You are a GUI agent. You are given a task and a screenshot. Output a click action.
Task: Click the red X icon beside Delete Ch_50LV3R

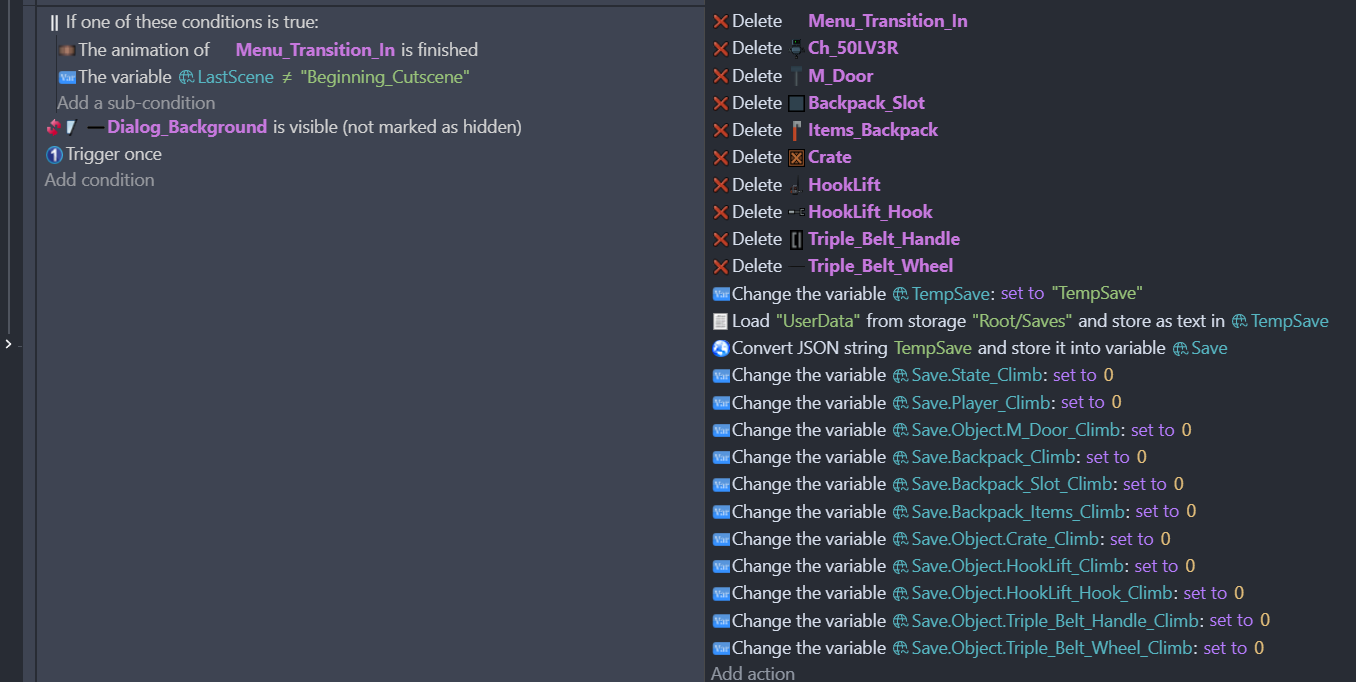(720, 48)
